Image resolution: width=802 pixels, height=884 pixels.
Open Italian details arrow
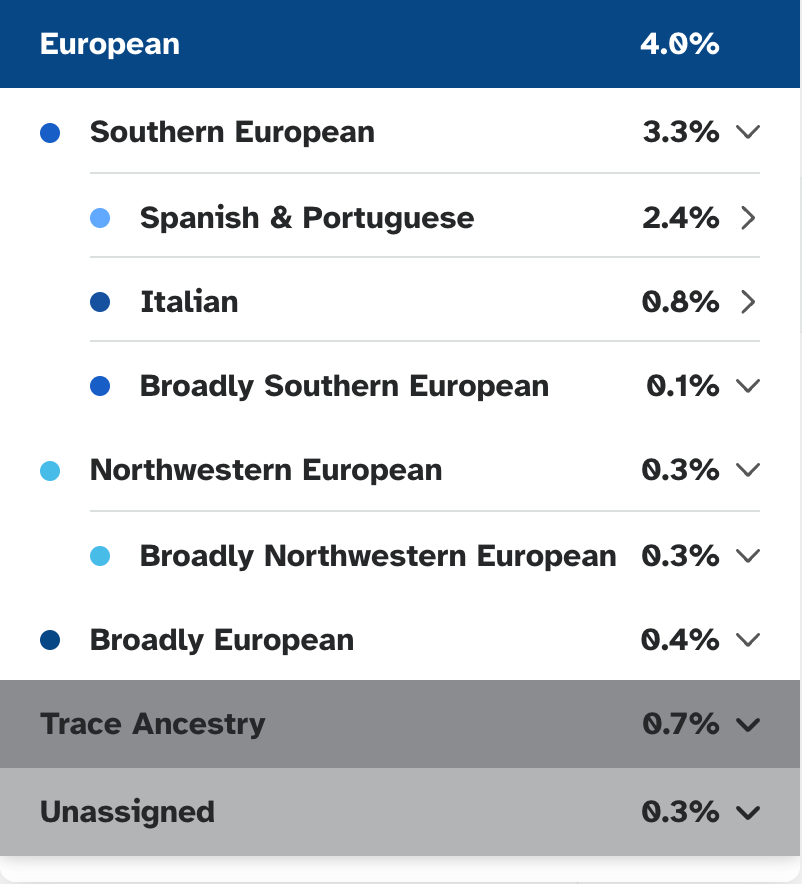748,302
